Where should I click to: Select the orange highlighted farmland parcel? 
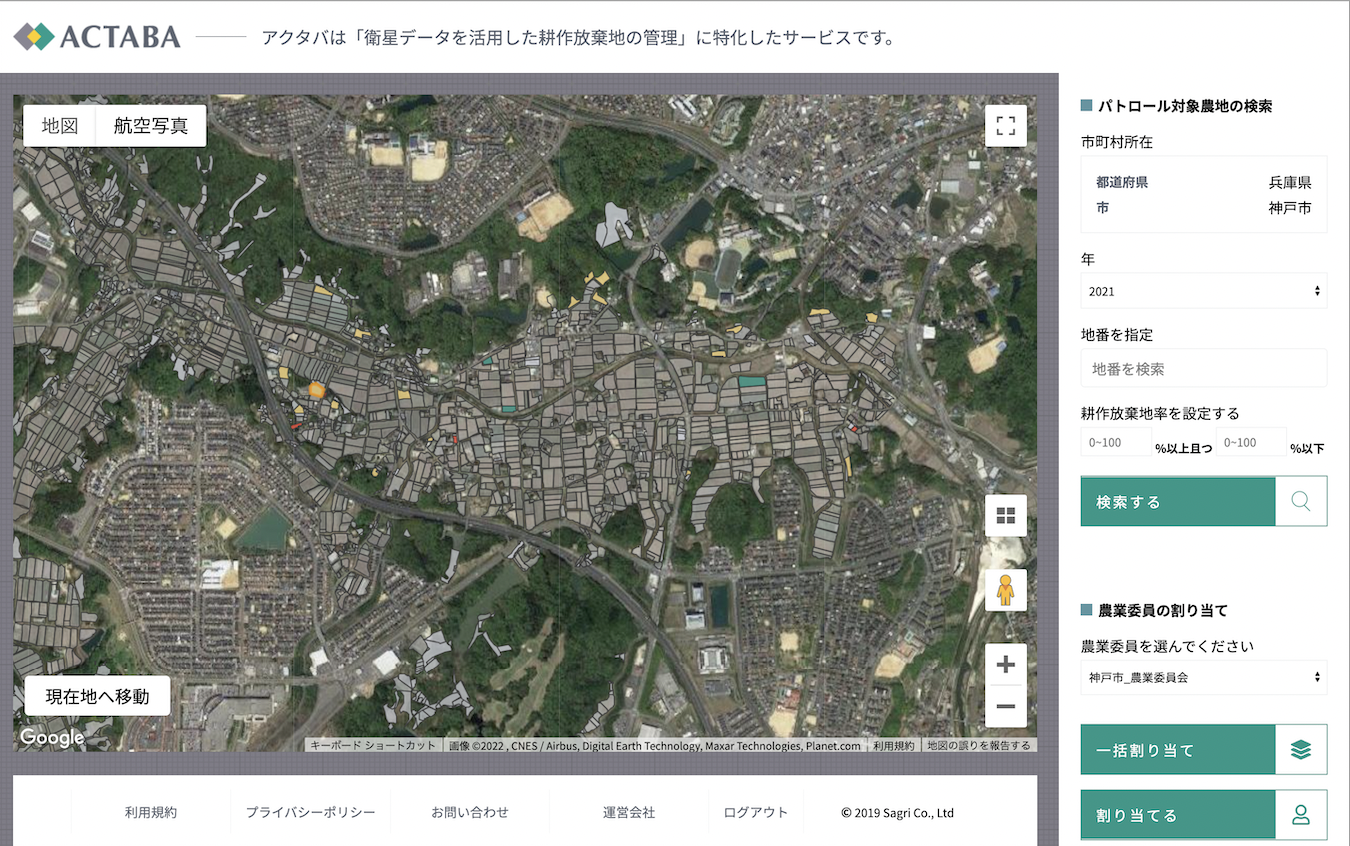pos(317,390)
